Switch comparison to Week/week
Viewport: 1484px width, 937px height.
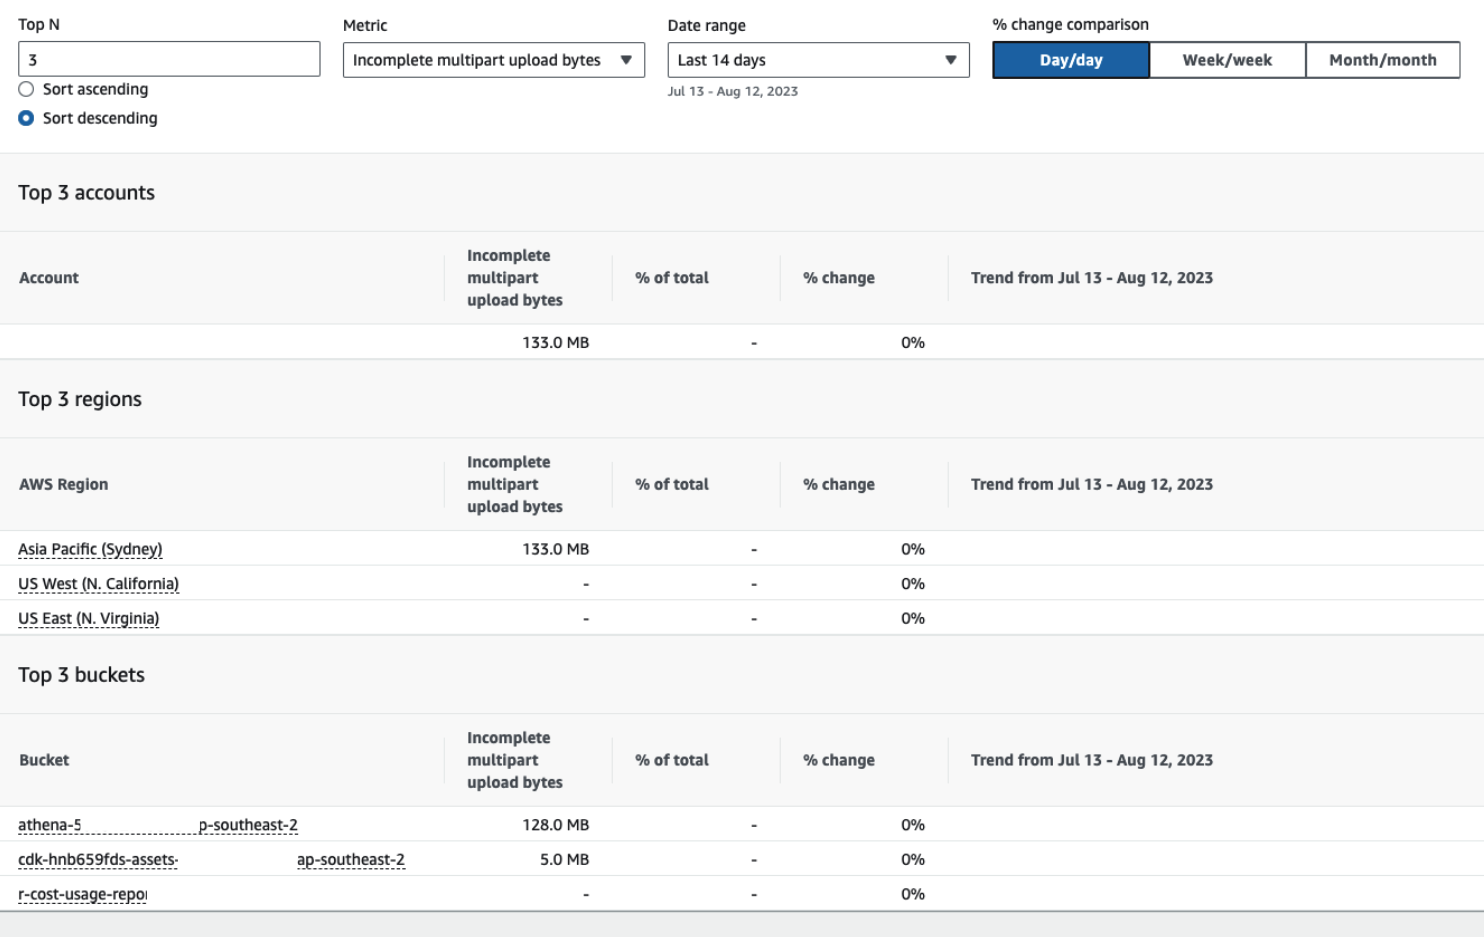tap(1227, 59)
